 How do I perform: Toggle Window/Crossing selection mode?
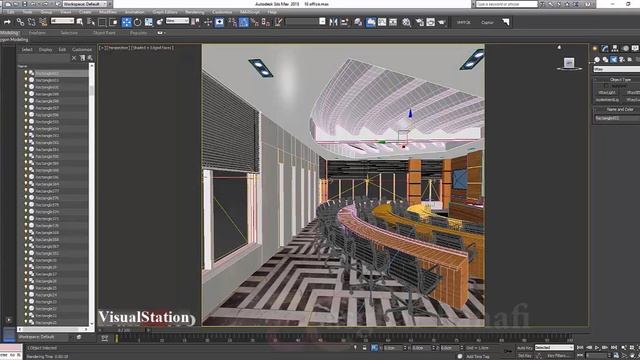click(x=113, y=22)
